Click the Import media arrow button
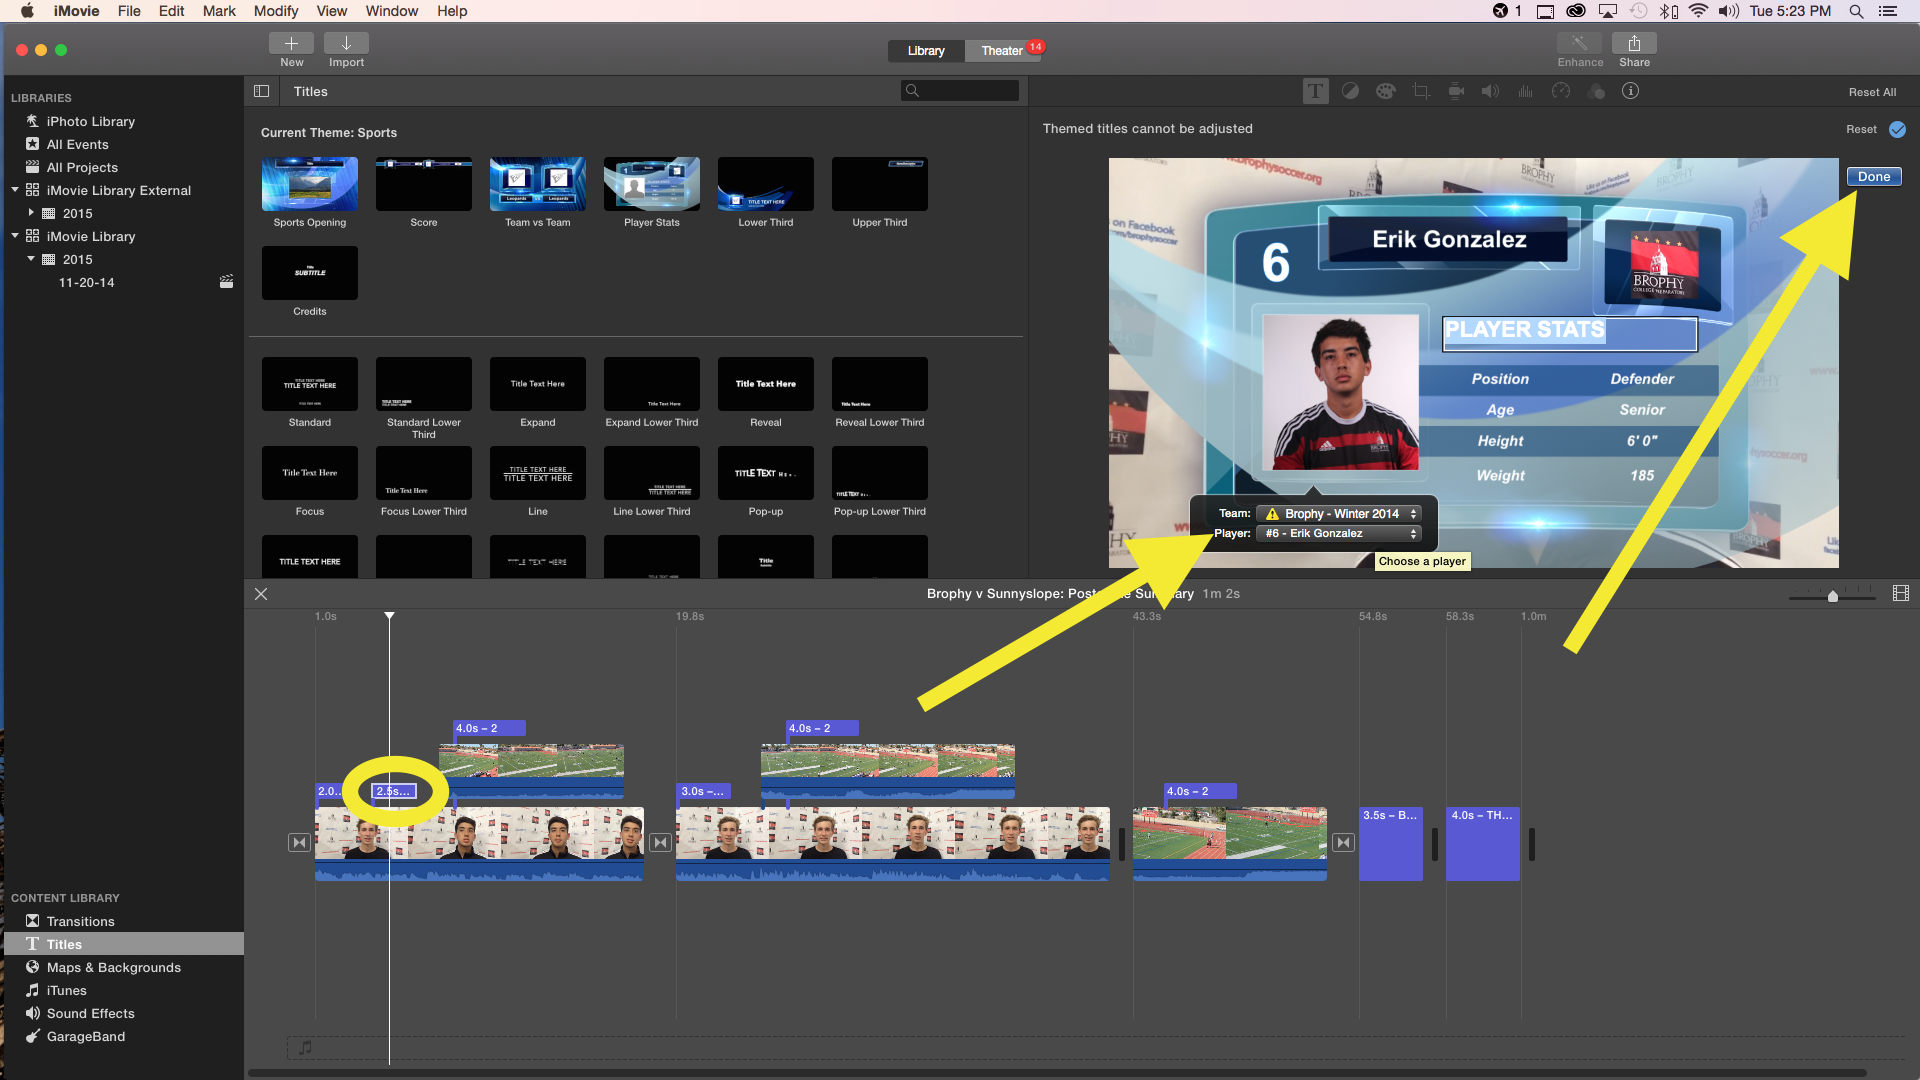The width and height of the screenshot is (1920, 1080). pos(346,43)
